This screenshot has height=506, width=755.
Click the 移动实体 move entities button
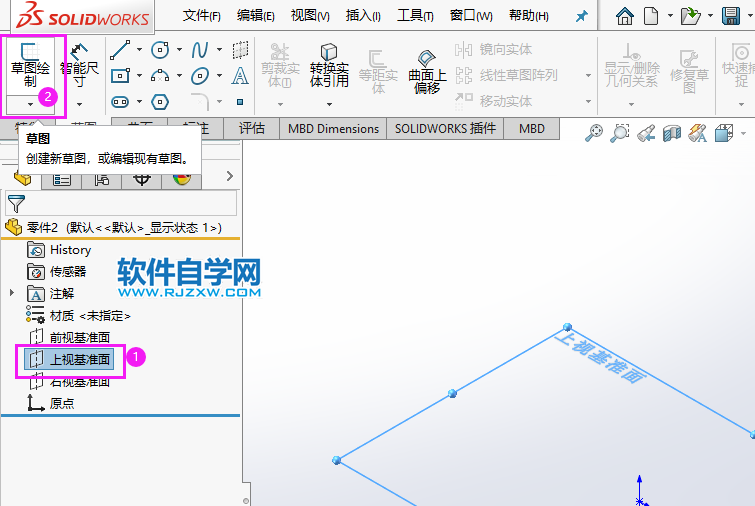pyautogui.click(x=494, y=101)
